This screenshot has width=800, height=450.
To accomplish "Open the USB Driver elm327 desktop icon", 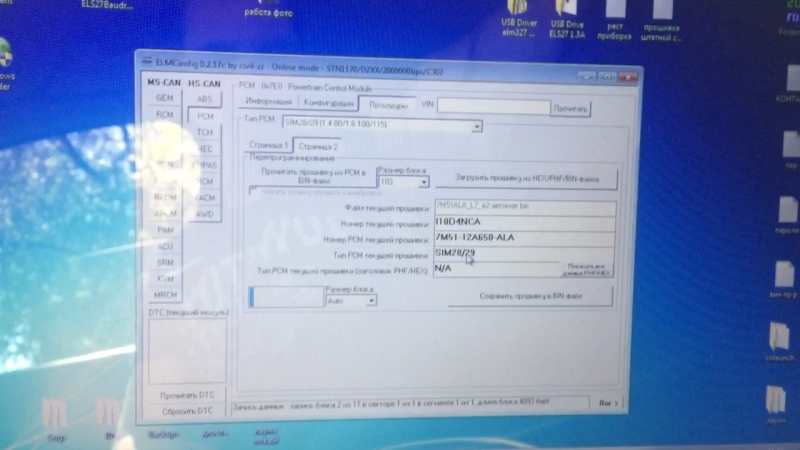I will 517,28.
